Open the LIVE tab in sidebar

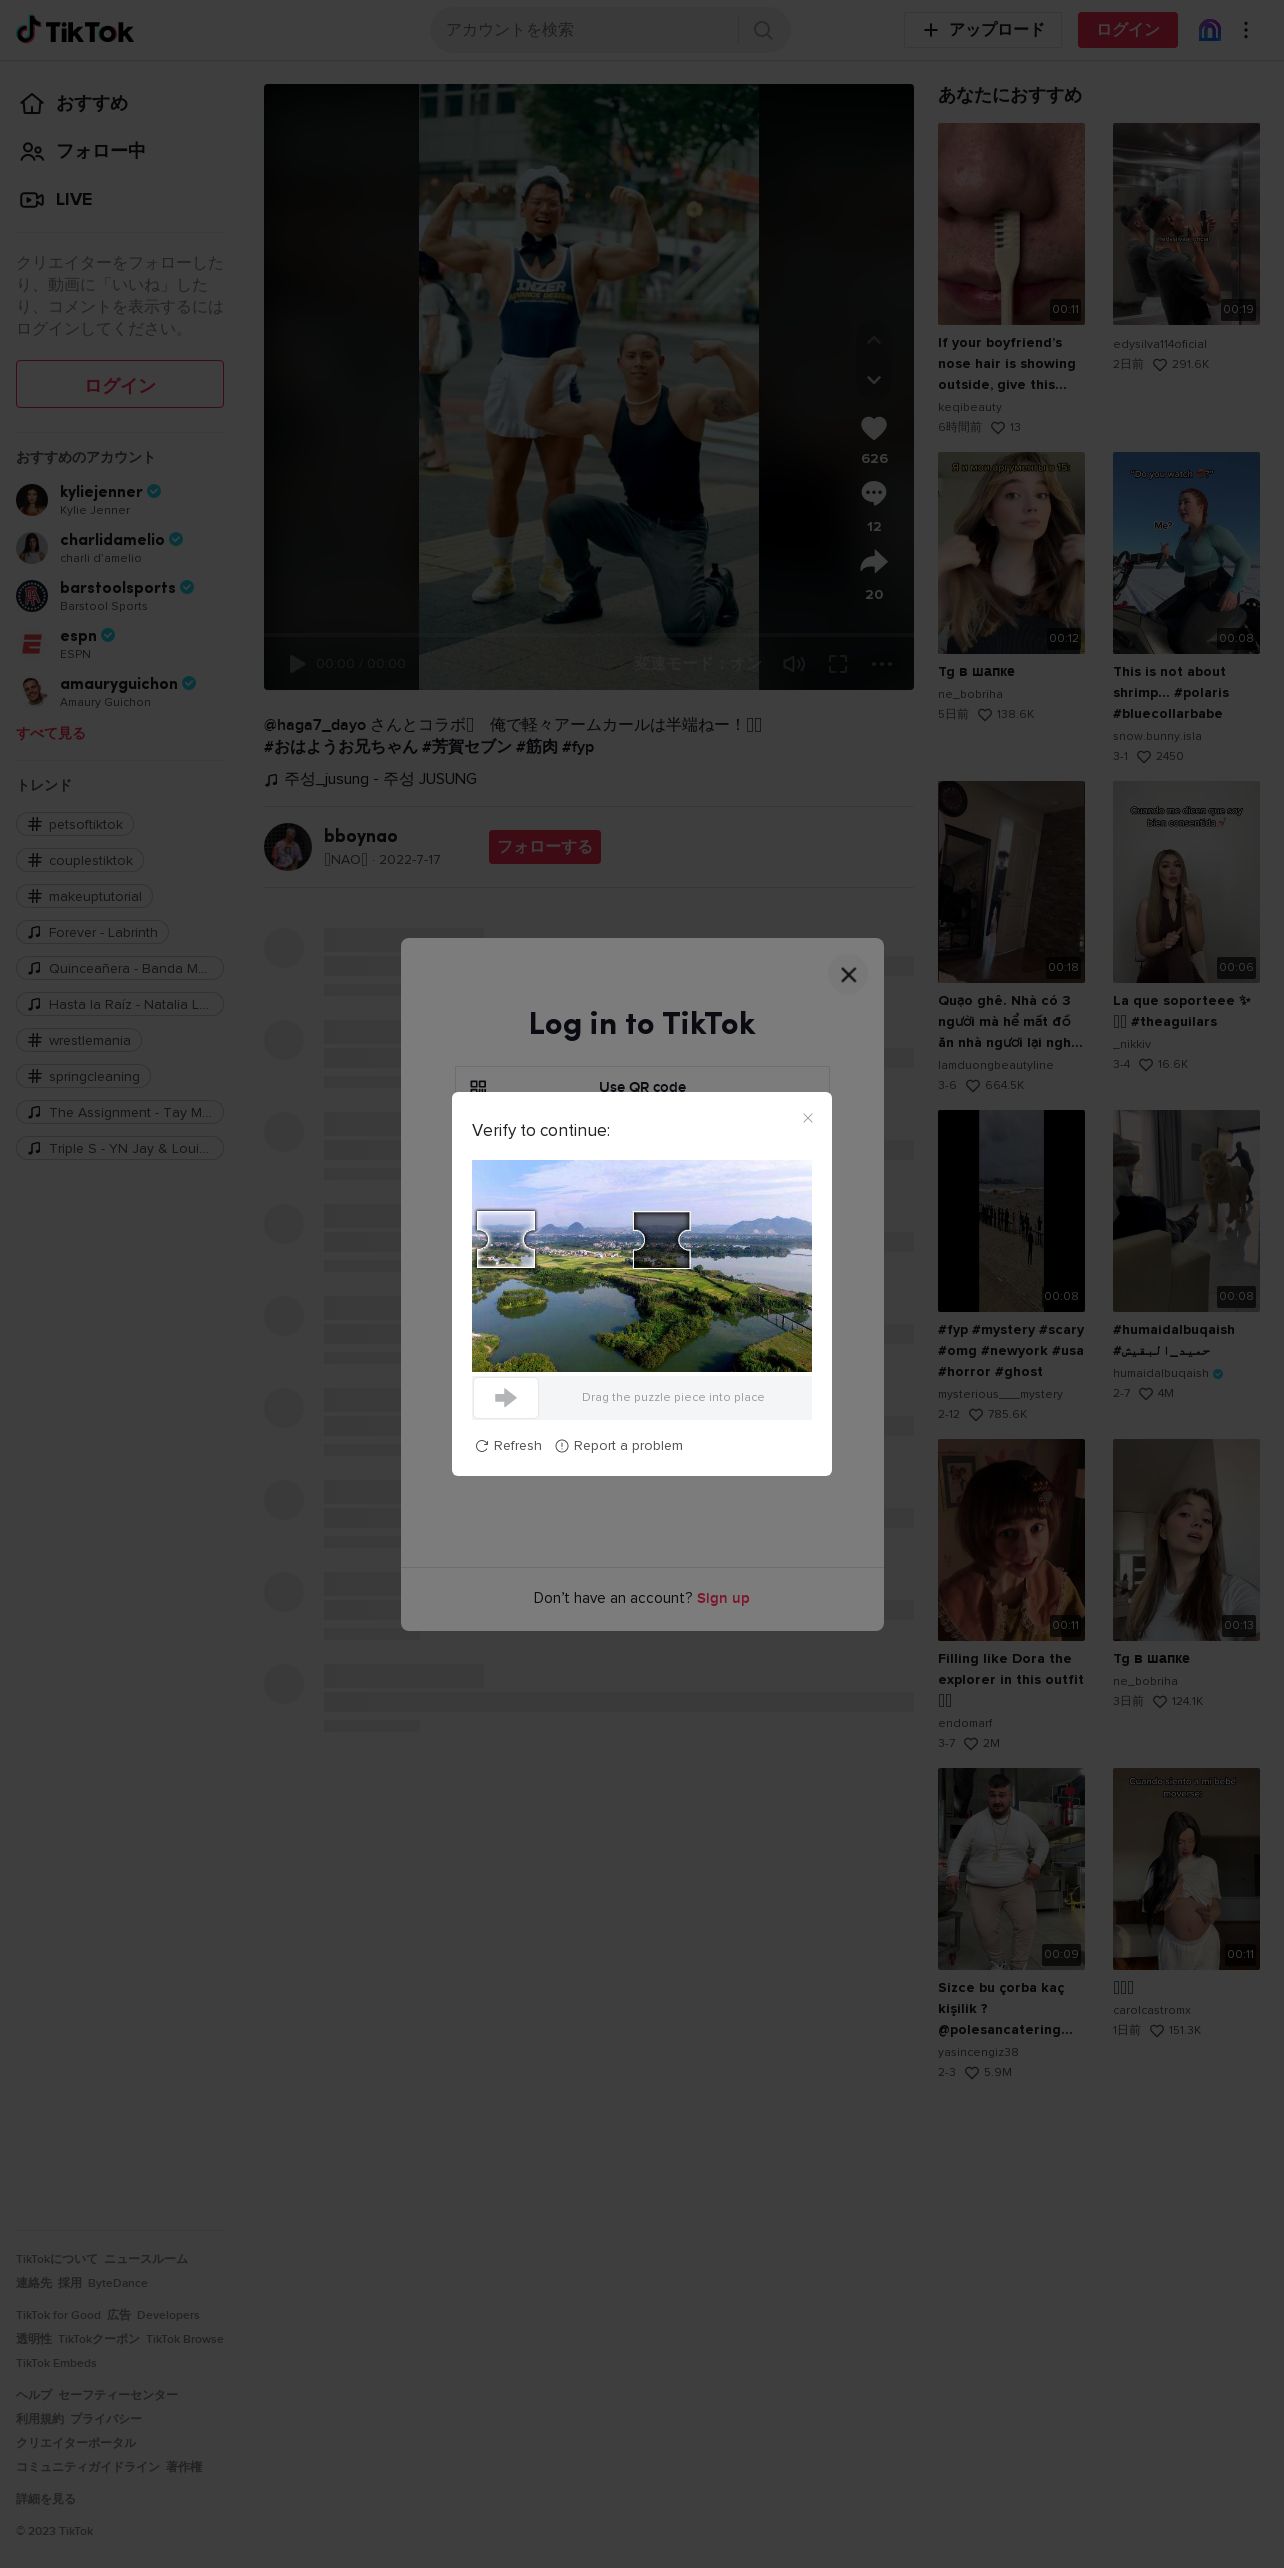(x=57, y=199)
